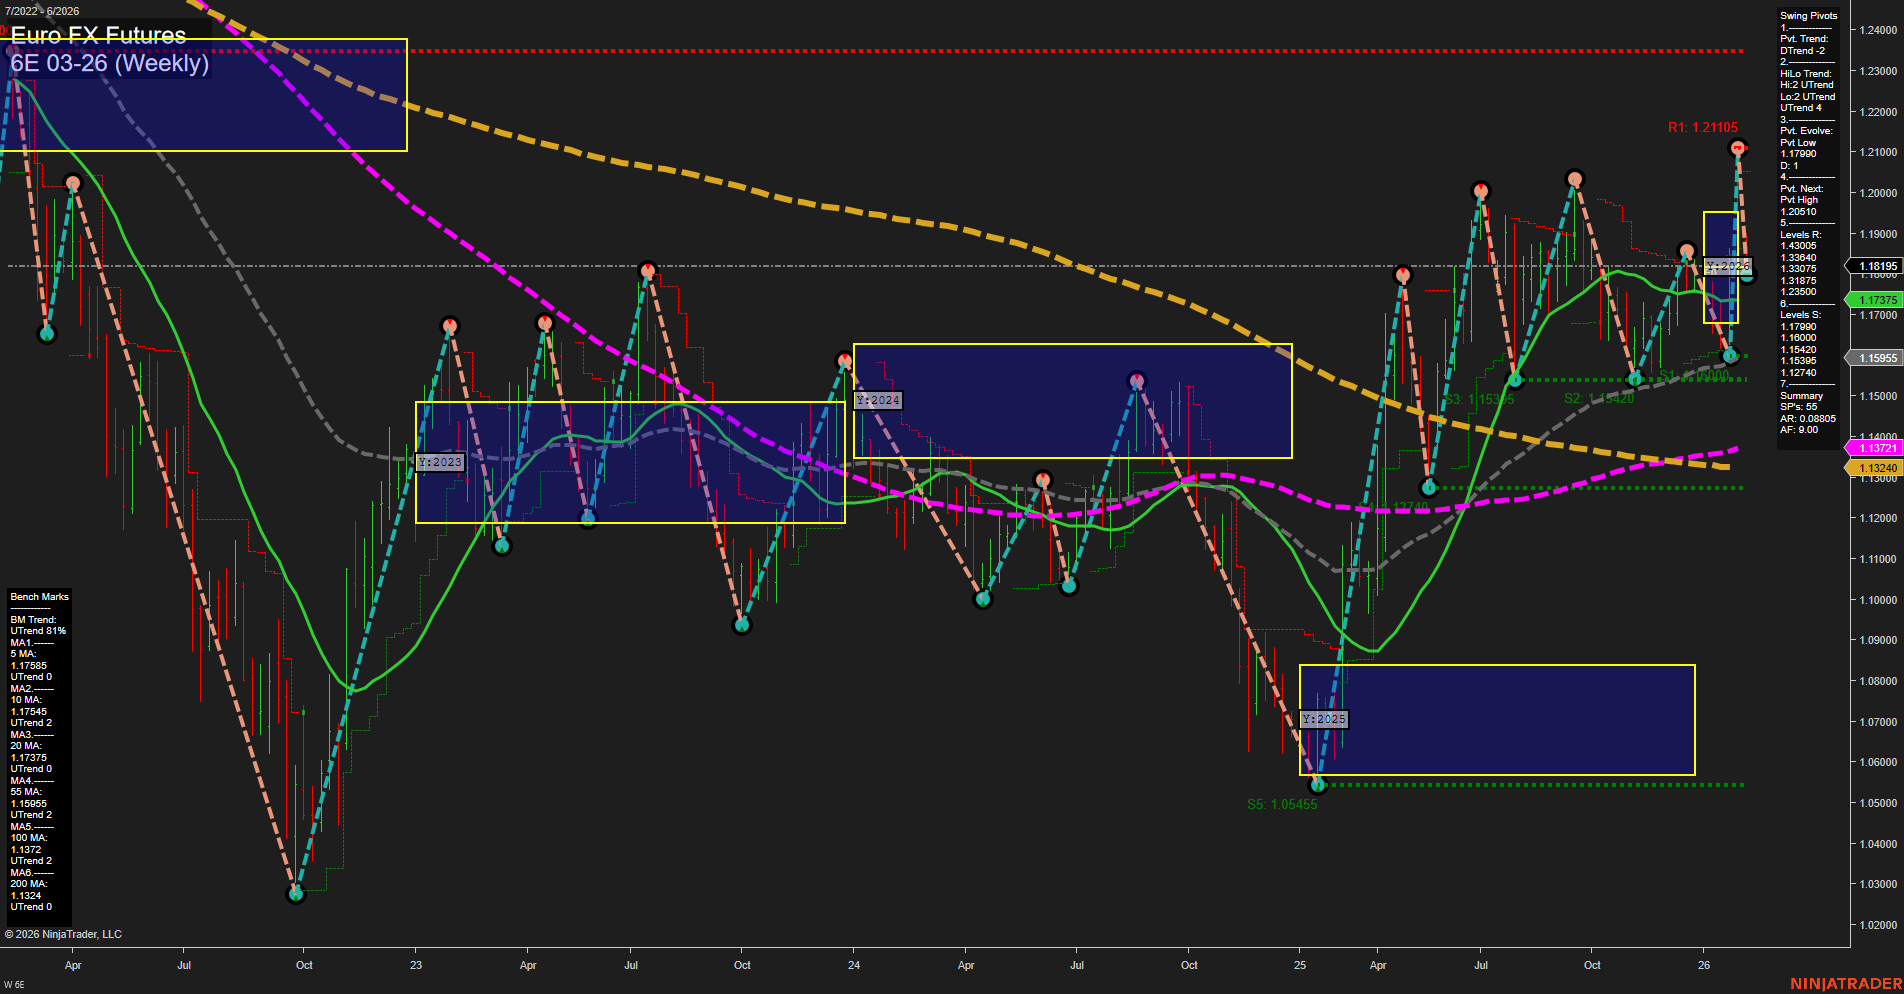The image size is (1904, 994).
Task: Select the teal pivot-low dot above S5: 1.05455
Action: click(1318, 783)
